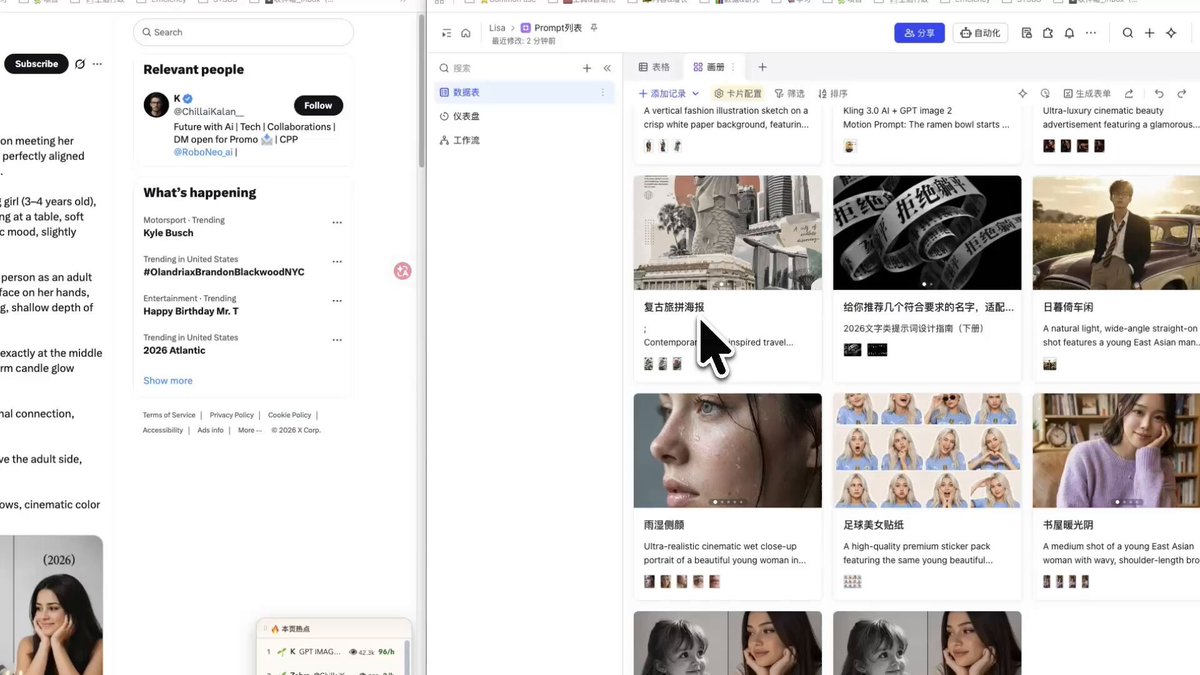Screen dimensions: 1200x675
Task: Open the puzzle-piece plugin icon
Action: [1048, 33]
